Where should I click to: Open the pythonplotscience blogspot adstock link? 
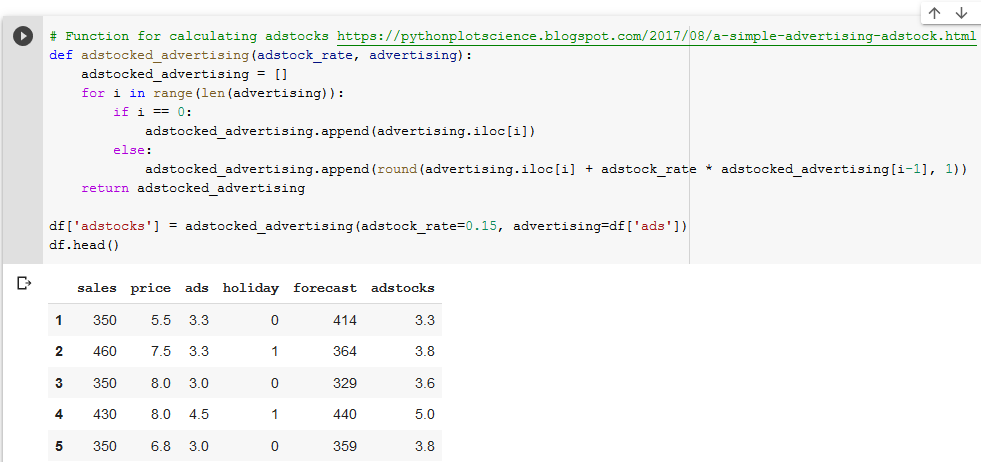pos(656,36)
